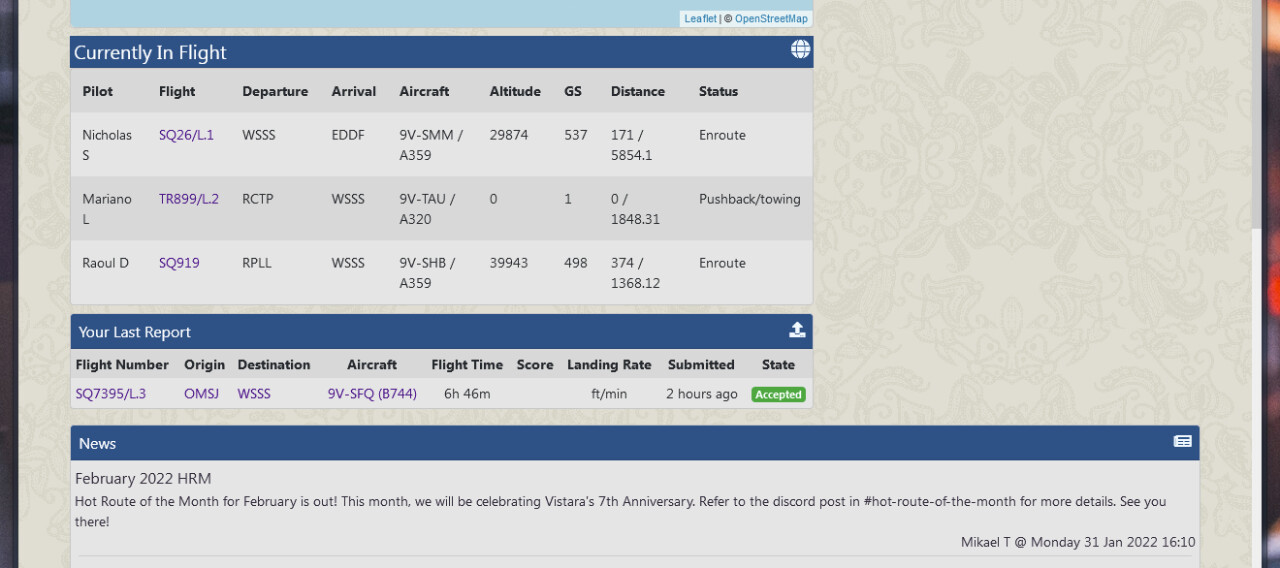Click the Pilot column header
Viewport: 1280px width, 568px height.
click(x=98, y=91)
